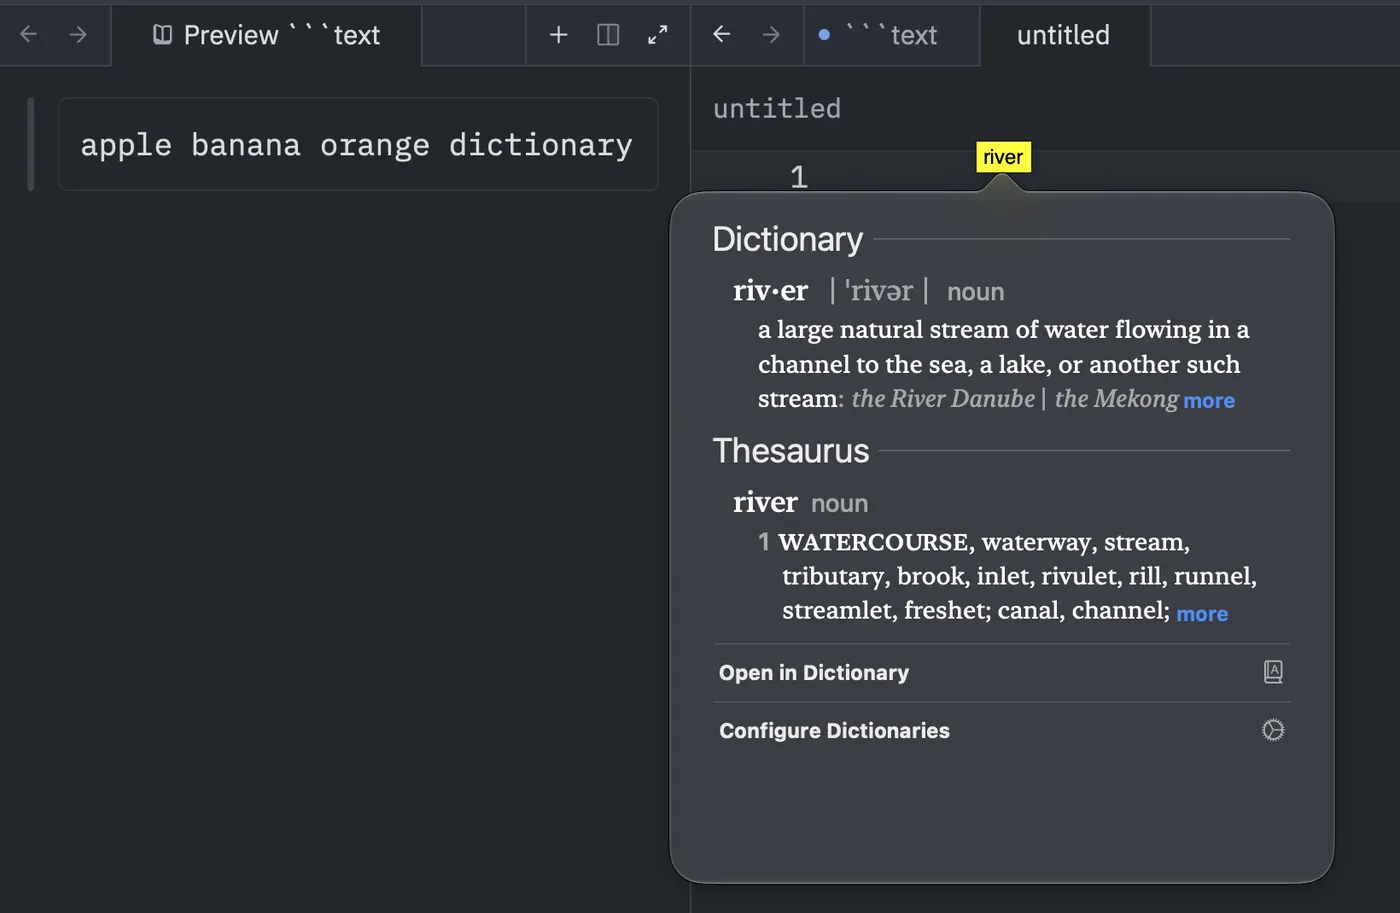
Task: Show more of the Dictionary definition
Action: pyautogui.click(x=1209, y=400)
